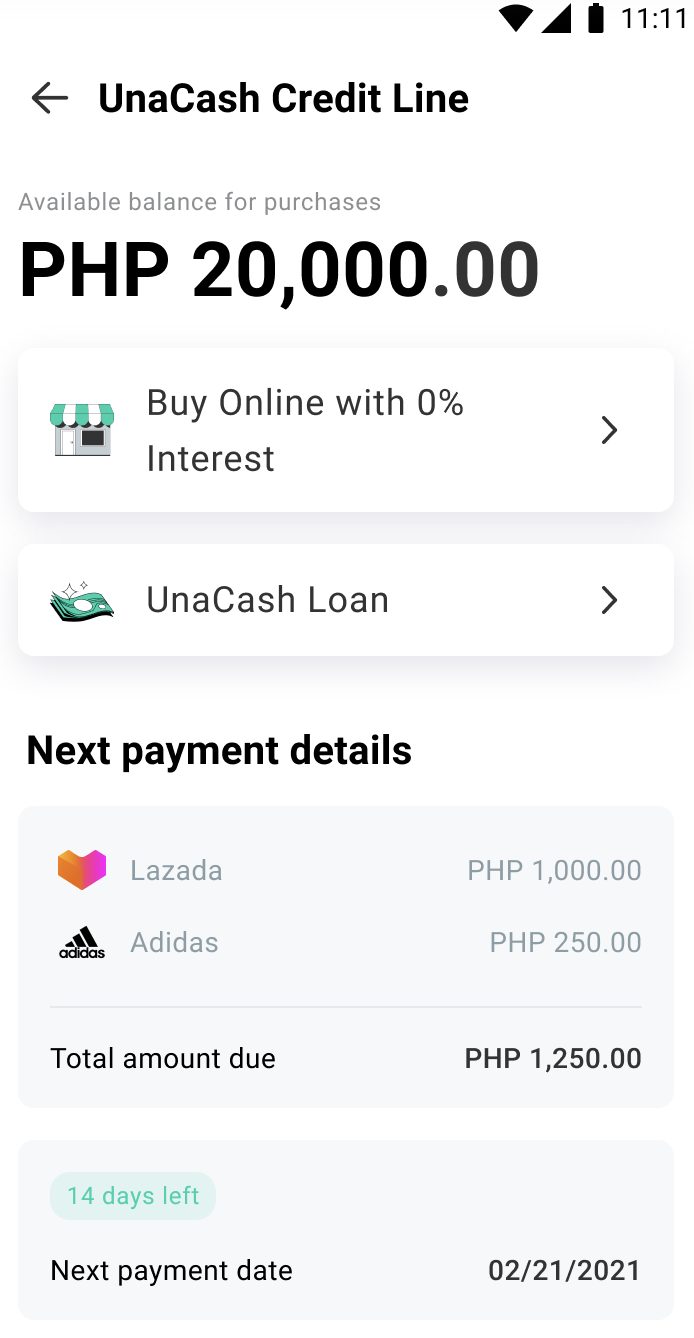Select the Buy Online with 0% Interest option
This screenshot has height=1338, width=694.
click(x=345, y=430)
